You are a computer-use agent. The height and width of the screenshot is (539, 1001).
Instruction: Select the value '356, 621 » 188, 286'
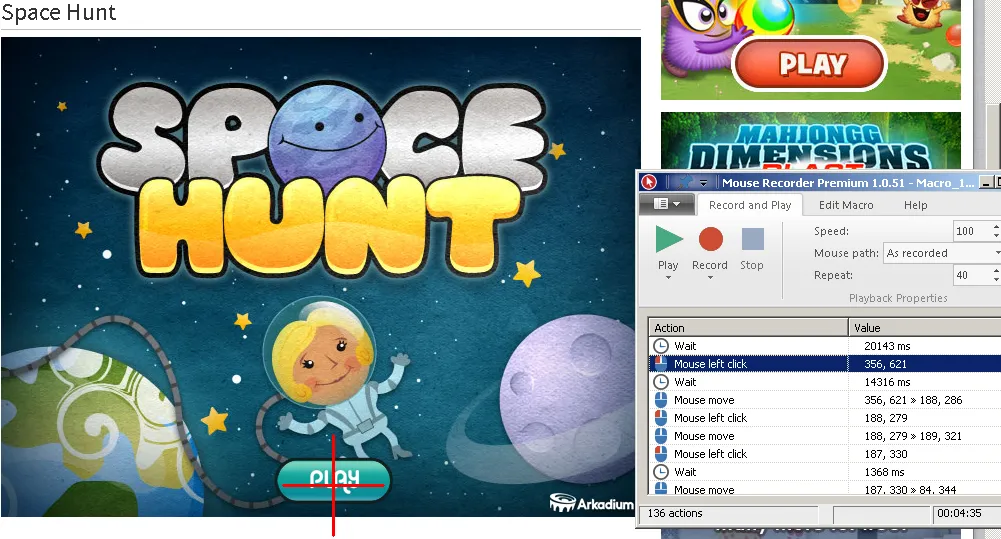(914, 400)
